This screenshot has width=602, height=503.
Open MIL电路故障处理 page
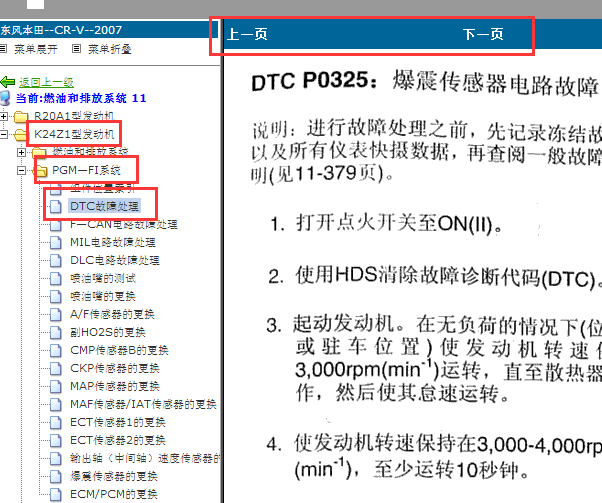(113, 242)
